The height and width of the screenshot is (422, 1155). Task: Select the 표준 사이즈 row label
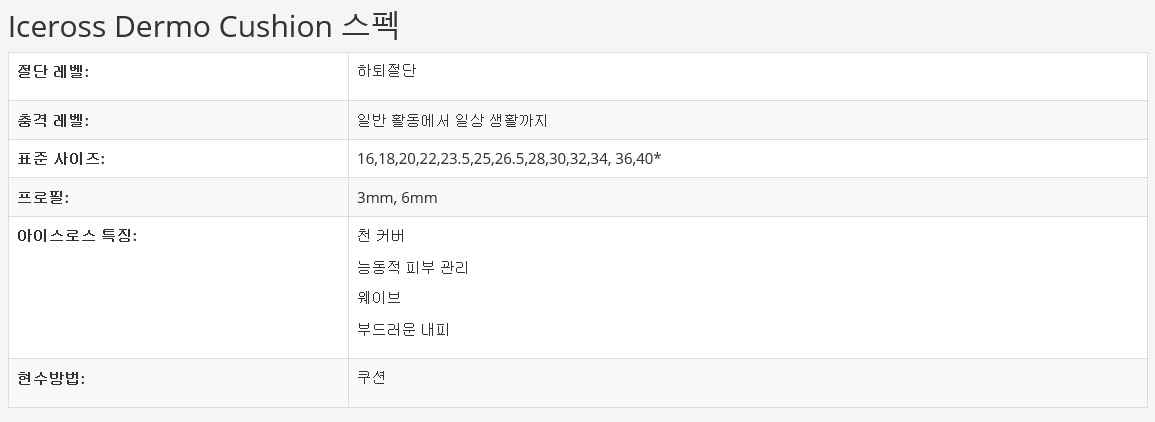point(61,159)
